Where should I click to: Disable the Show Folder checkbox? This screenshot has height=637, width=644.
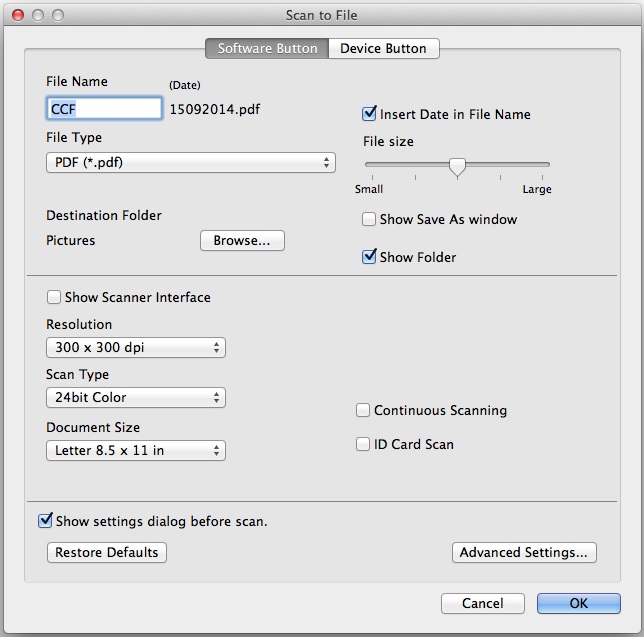[369, 257]
